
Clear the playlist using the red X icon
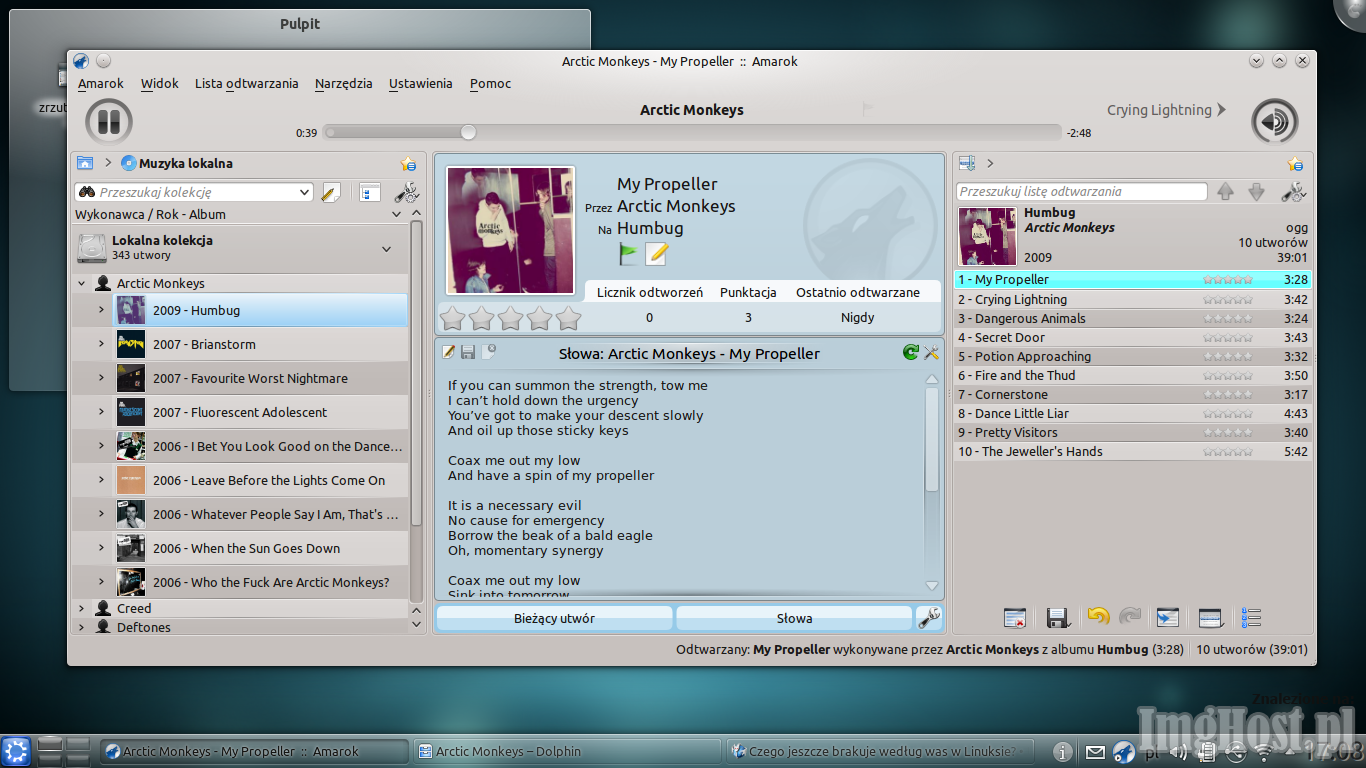point(1015,618)
